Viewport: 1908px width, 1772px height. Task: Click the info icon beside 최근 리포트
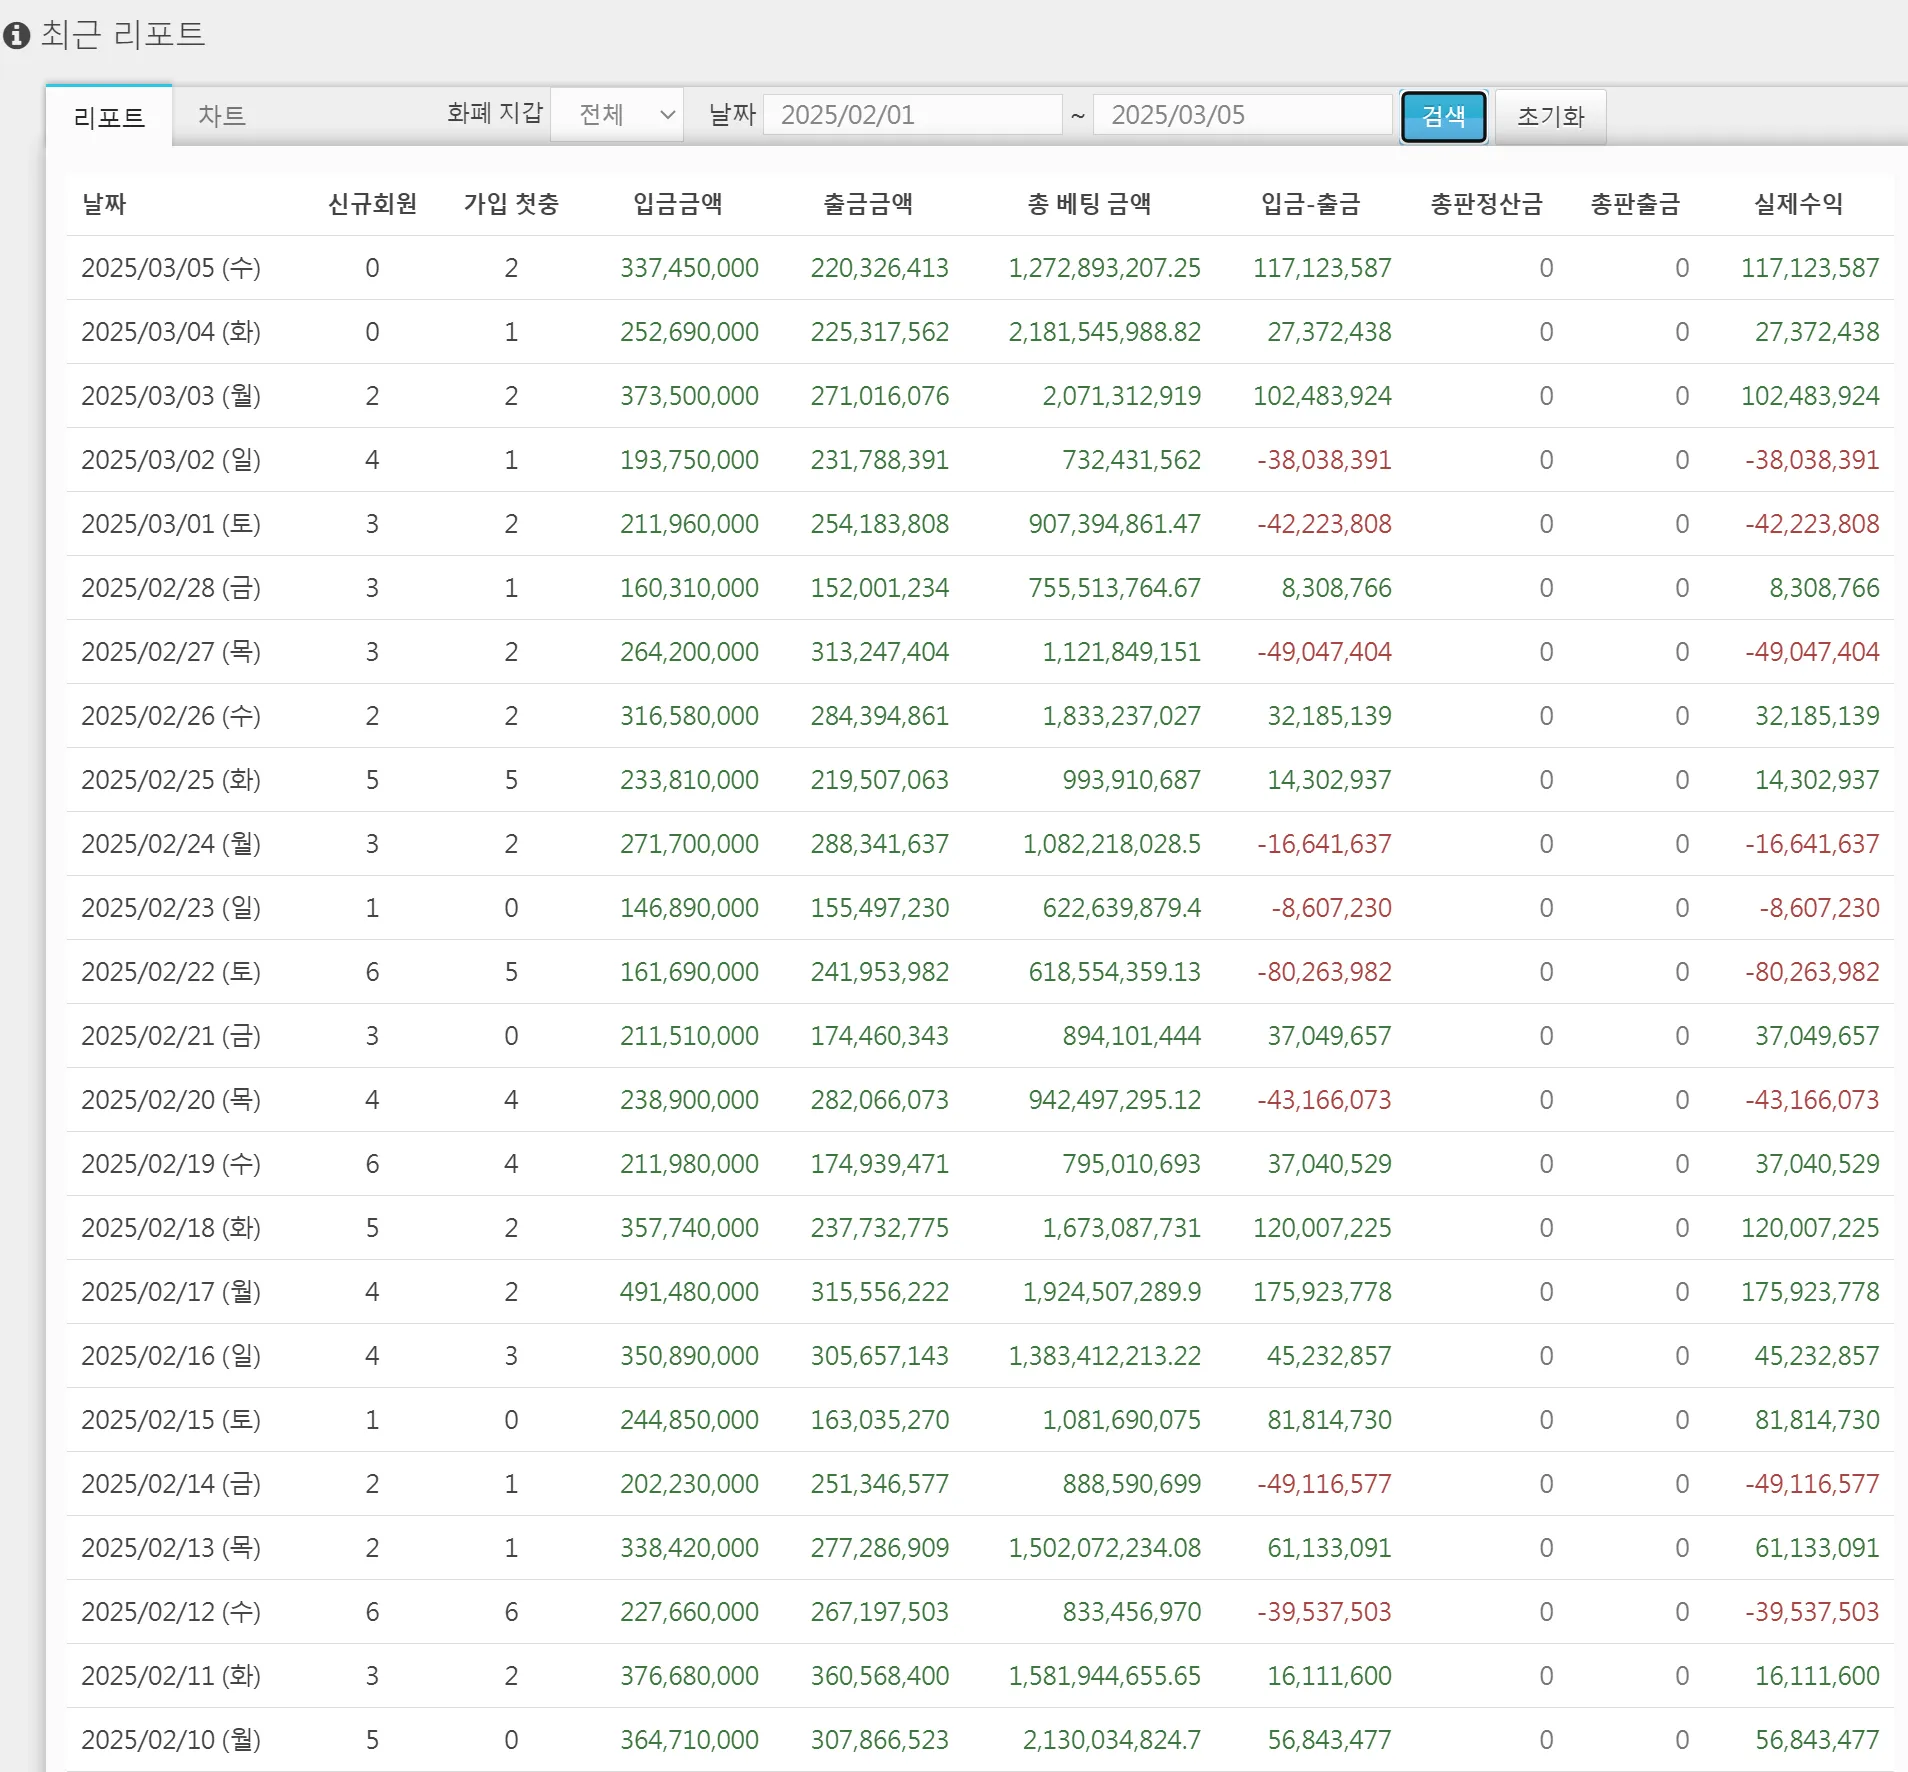[16, 35]
